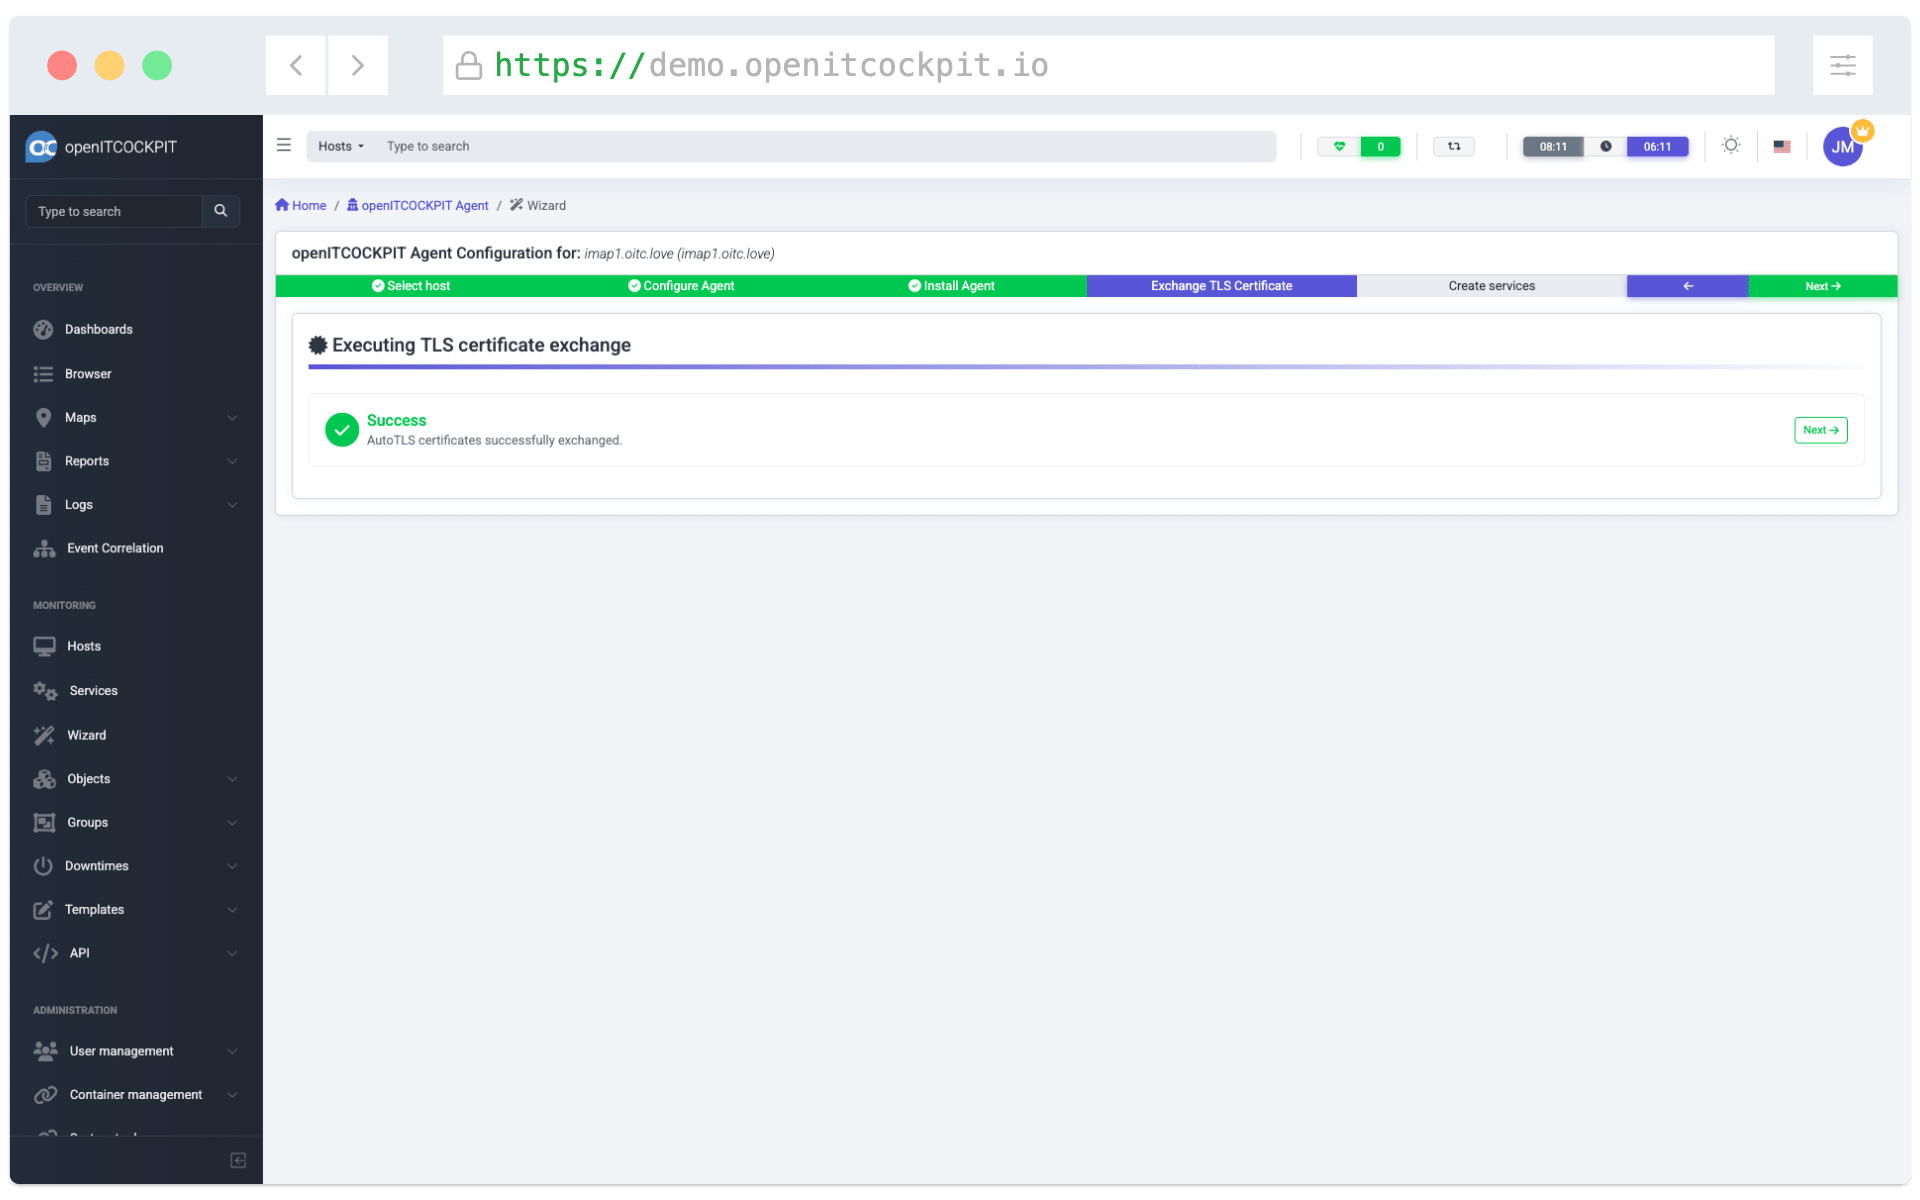Expand the API submenu chevron
Viewport: 1920px width, 1200px height.
coord(232,954)
